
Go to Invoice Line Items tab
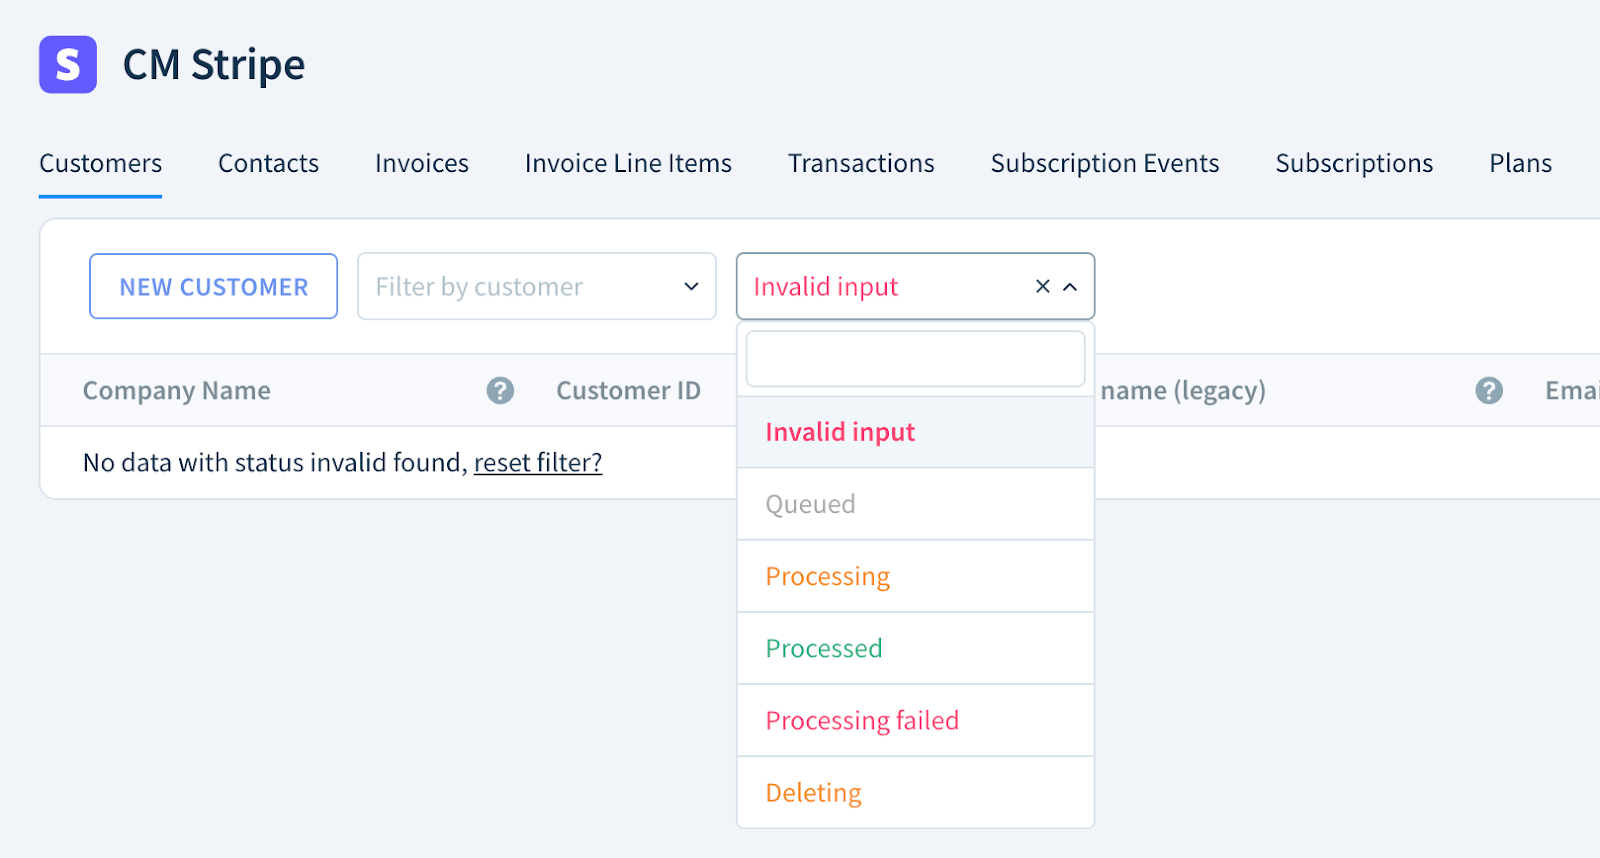[628, 163]
